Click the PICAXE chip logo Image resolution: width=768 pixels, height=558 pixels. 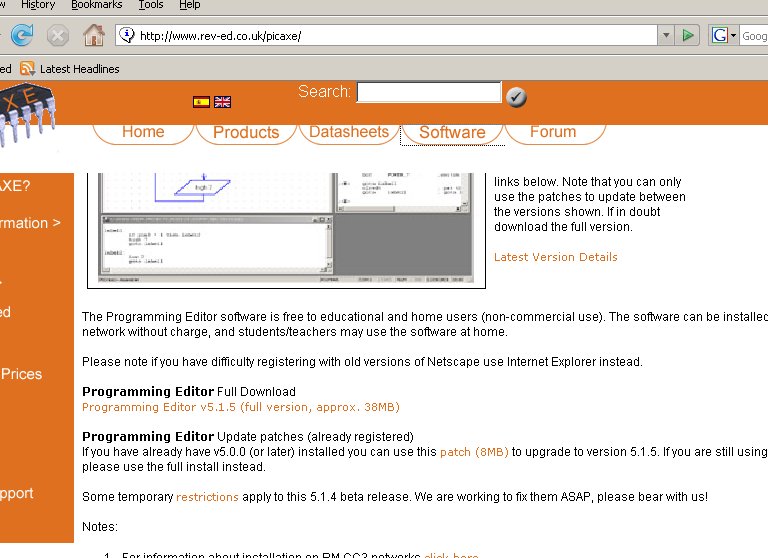pos(27,114)
